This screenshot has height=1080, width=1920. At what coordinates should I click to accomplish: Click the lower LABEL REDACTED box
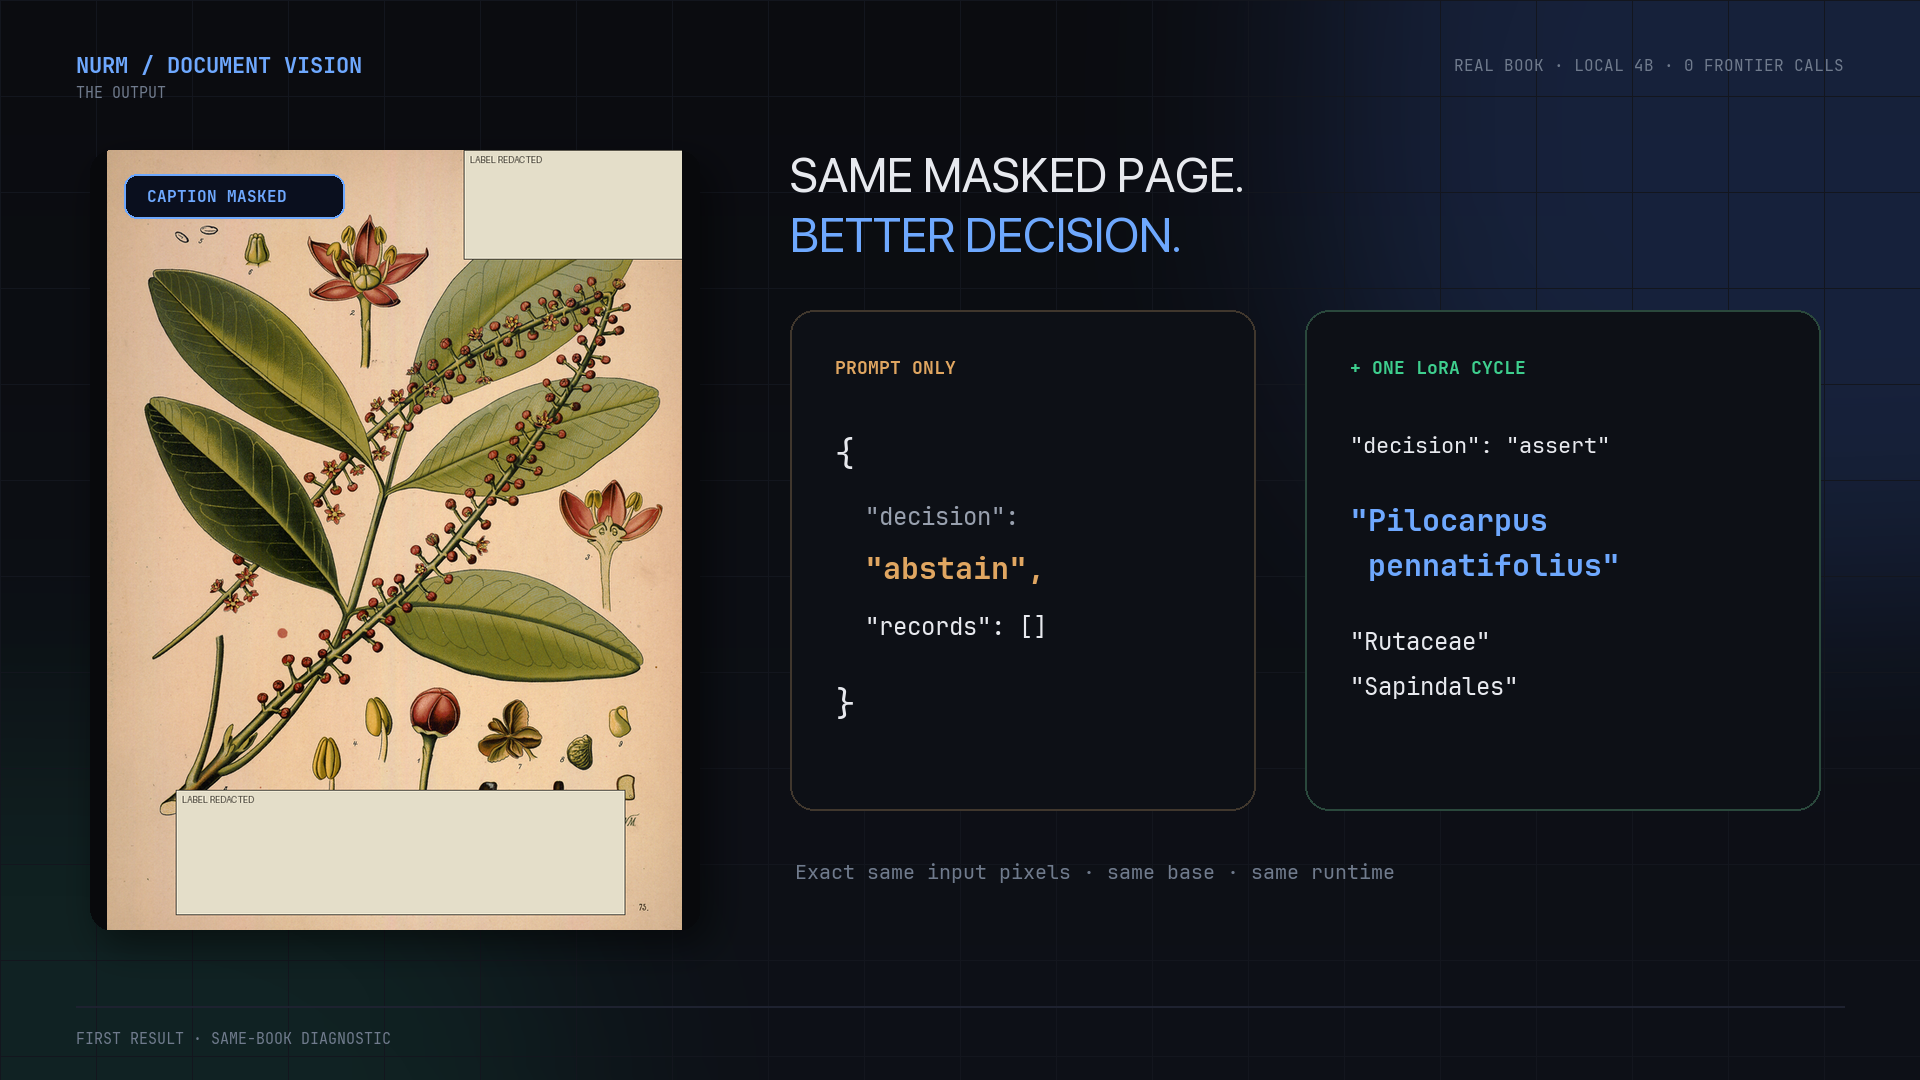tap(401, 853)
